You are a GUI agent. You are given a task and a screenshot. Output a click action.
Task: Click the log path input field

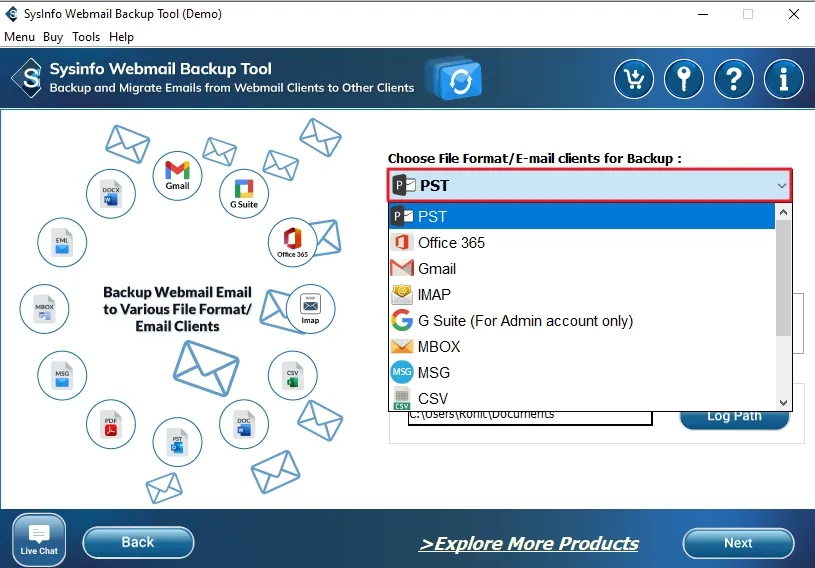click(x=530, y=417)
